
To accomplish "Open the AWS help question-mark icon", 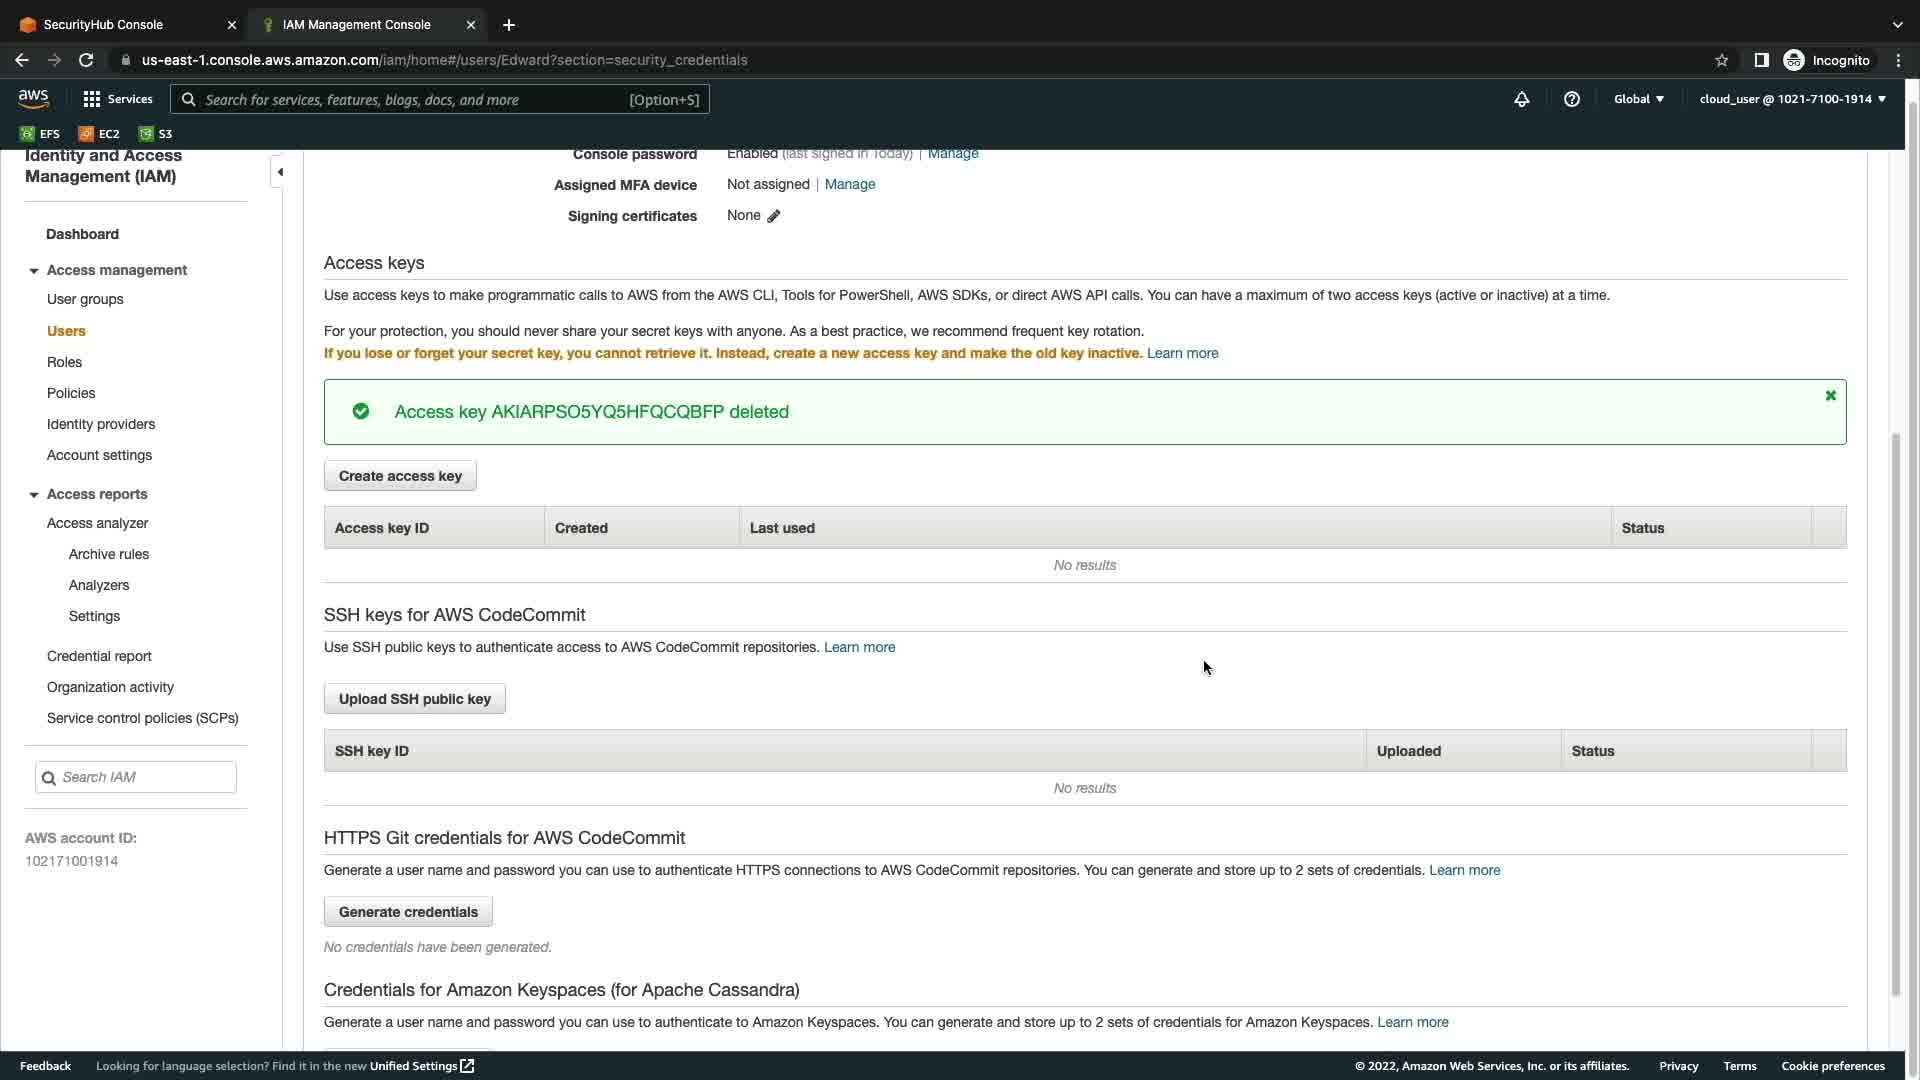I will [1571, 99].
